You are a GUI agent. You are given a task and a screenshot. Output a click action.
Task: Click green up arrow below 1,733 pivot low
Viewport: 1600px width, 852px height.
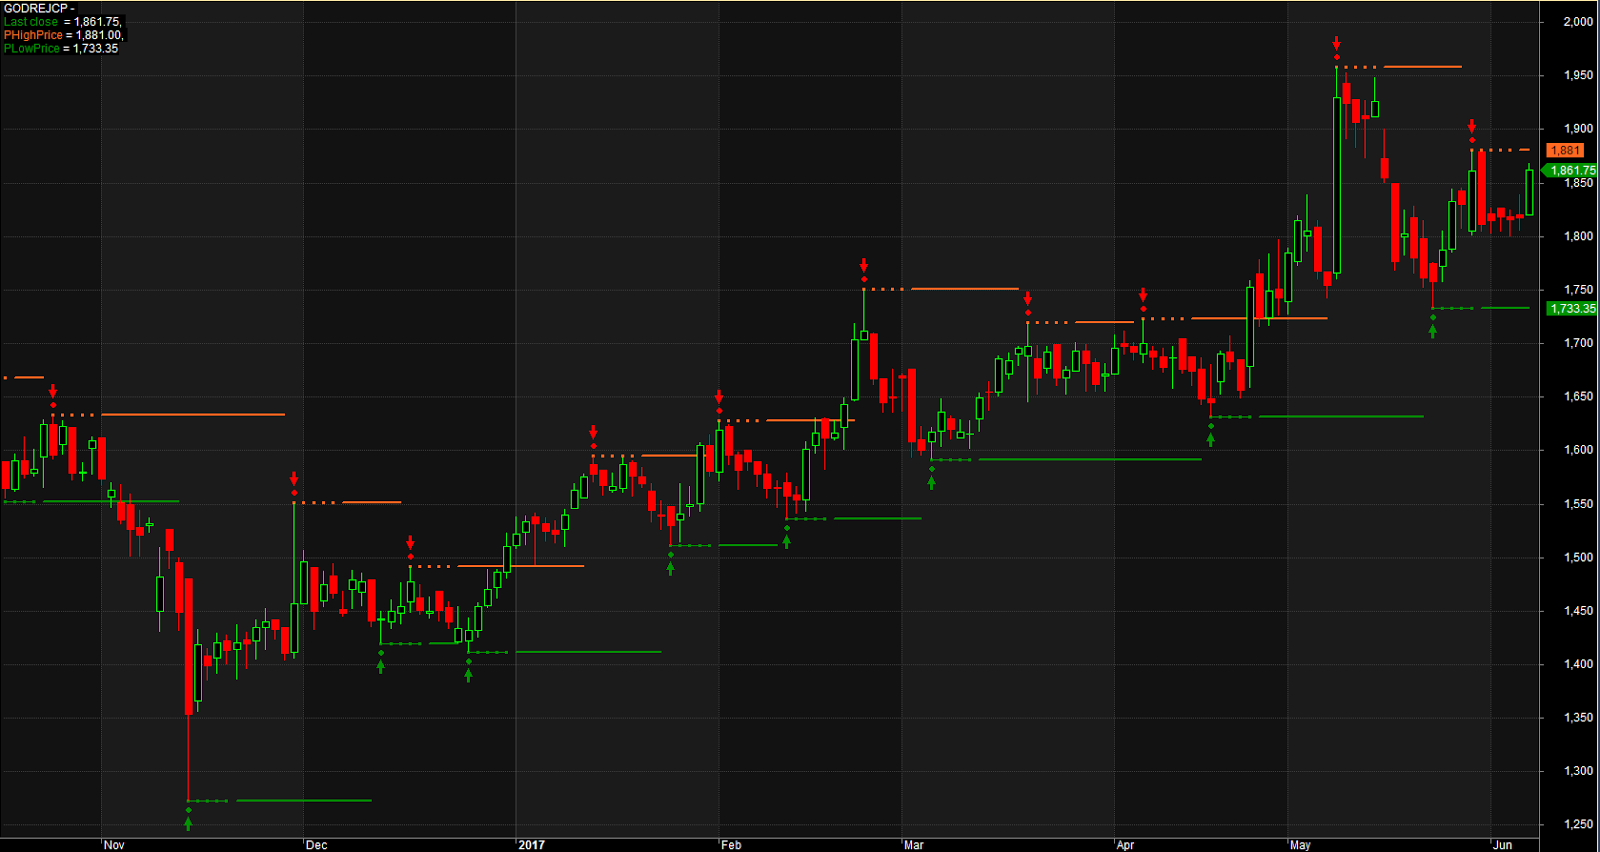pyautogui.click(x=1433, y=331)
